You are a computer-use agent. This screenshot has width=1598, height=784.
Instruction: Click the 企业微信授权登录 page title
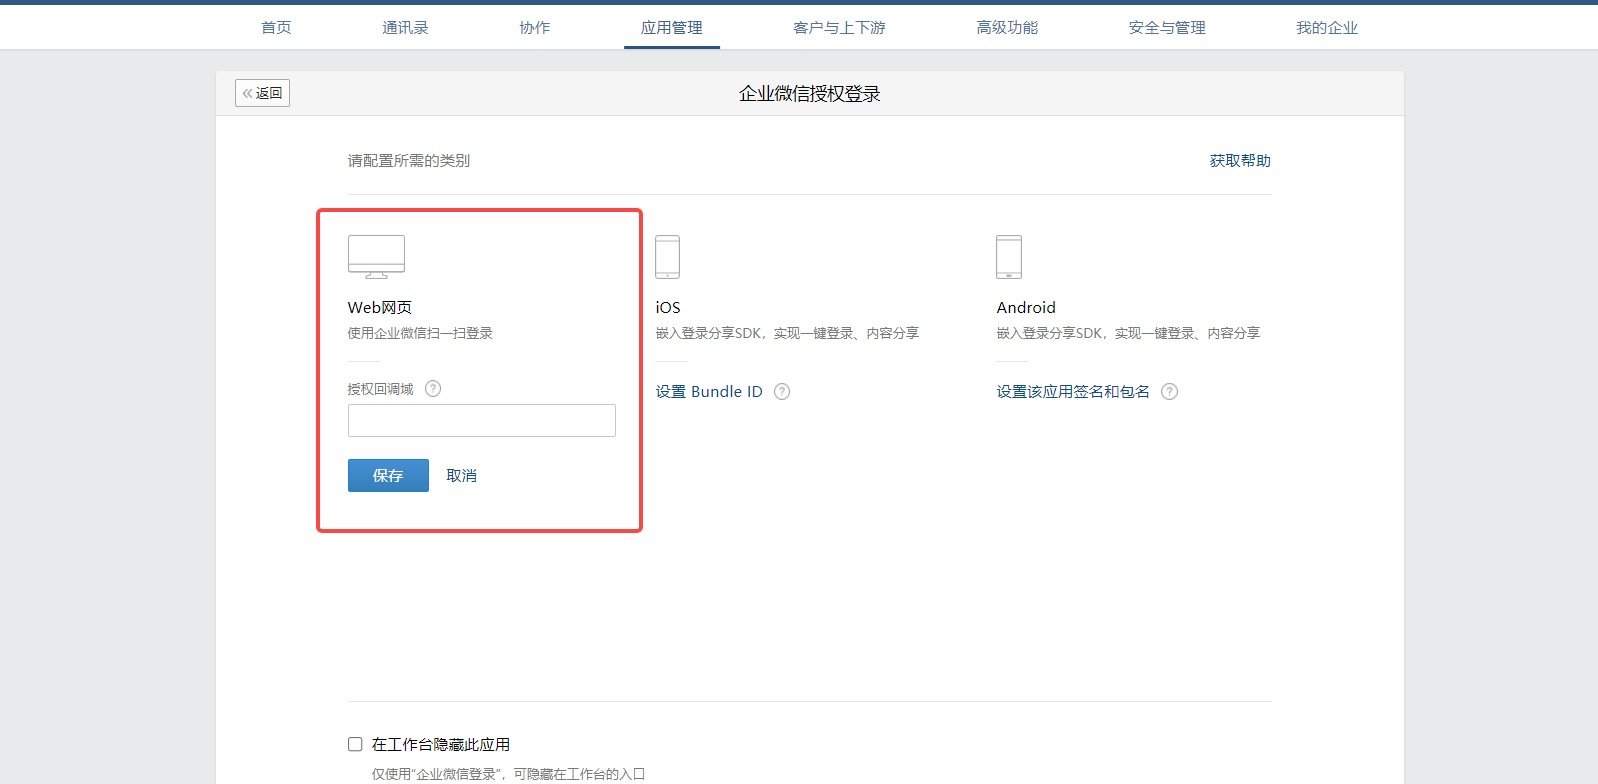pos(810,94)
